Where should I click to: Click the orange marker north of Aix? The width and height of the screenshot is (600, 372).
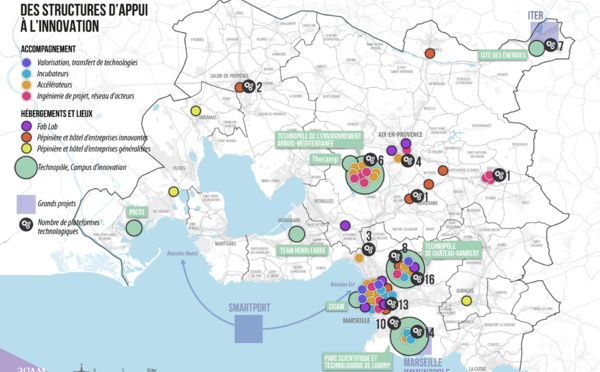click(x=430, y=53)
